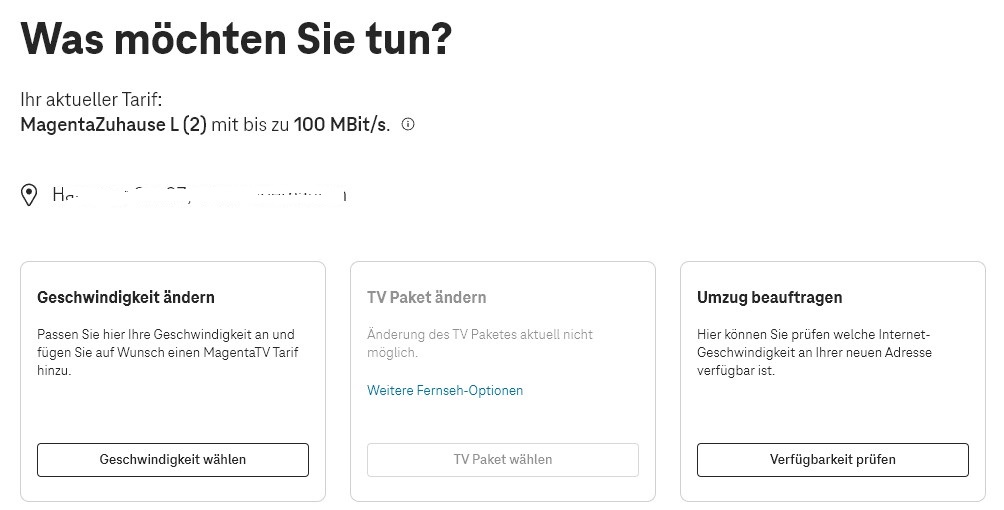Click the greyed-out TV Paket wählen button

[x=502, y=460]
